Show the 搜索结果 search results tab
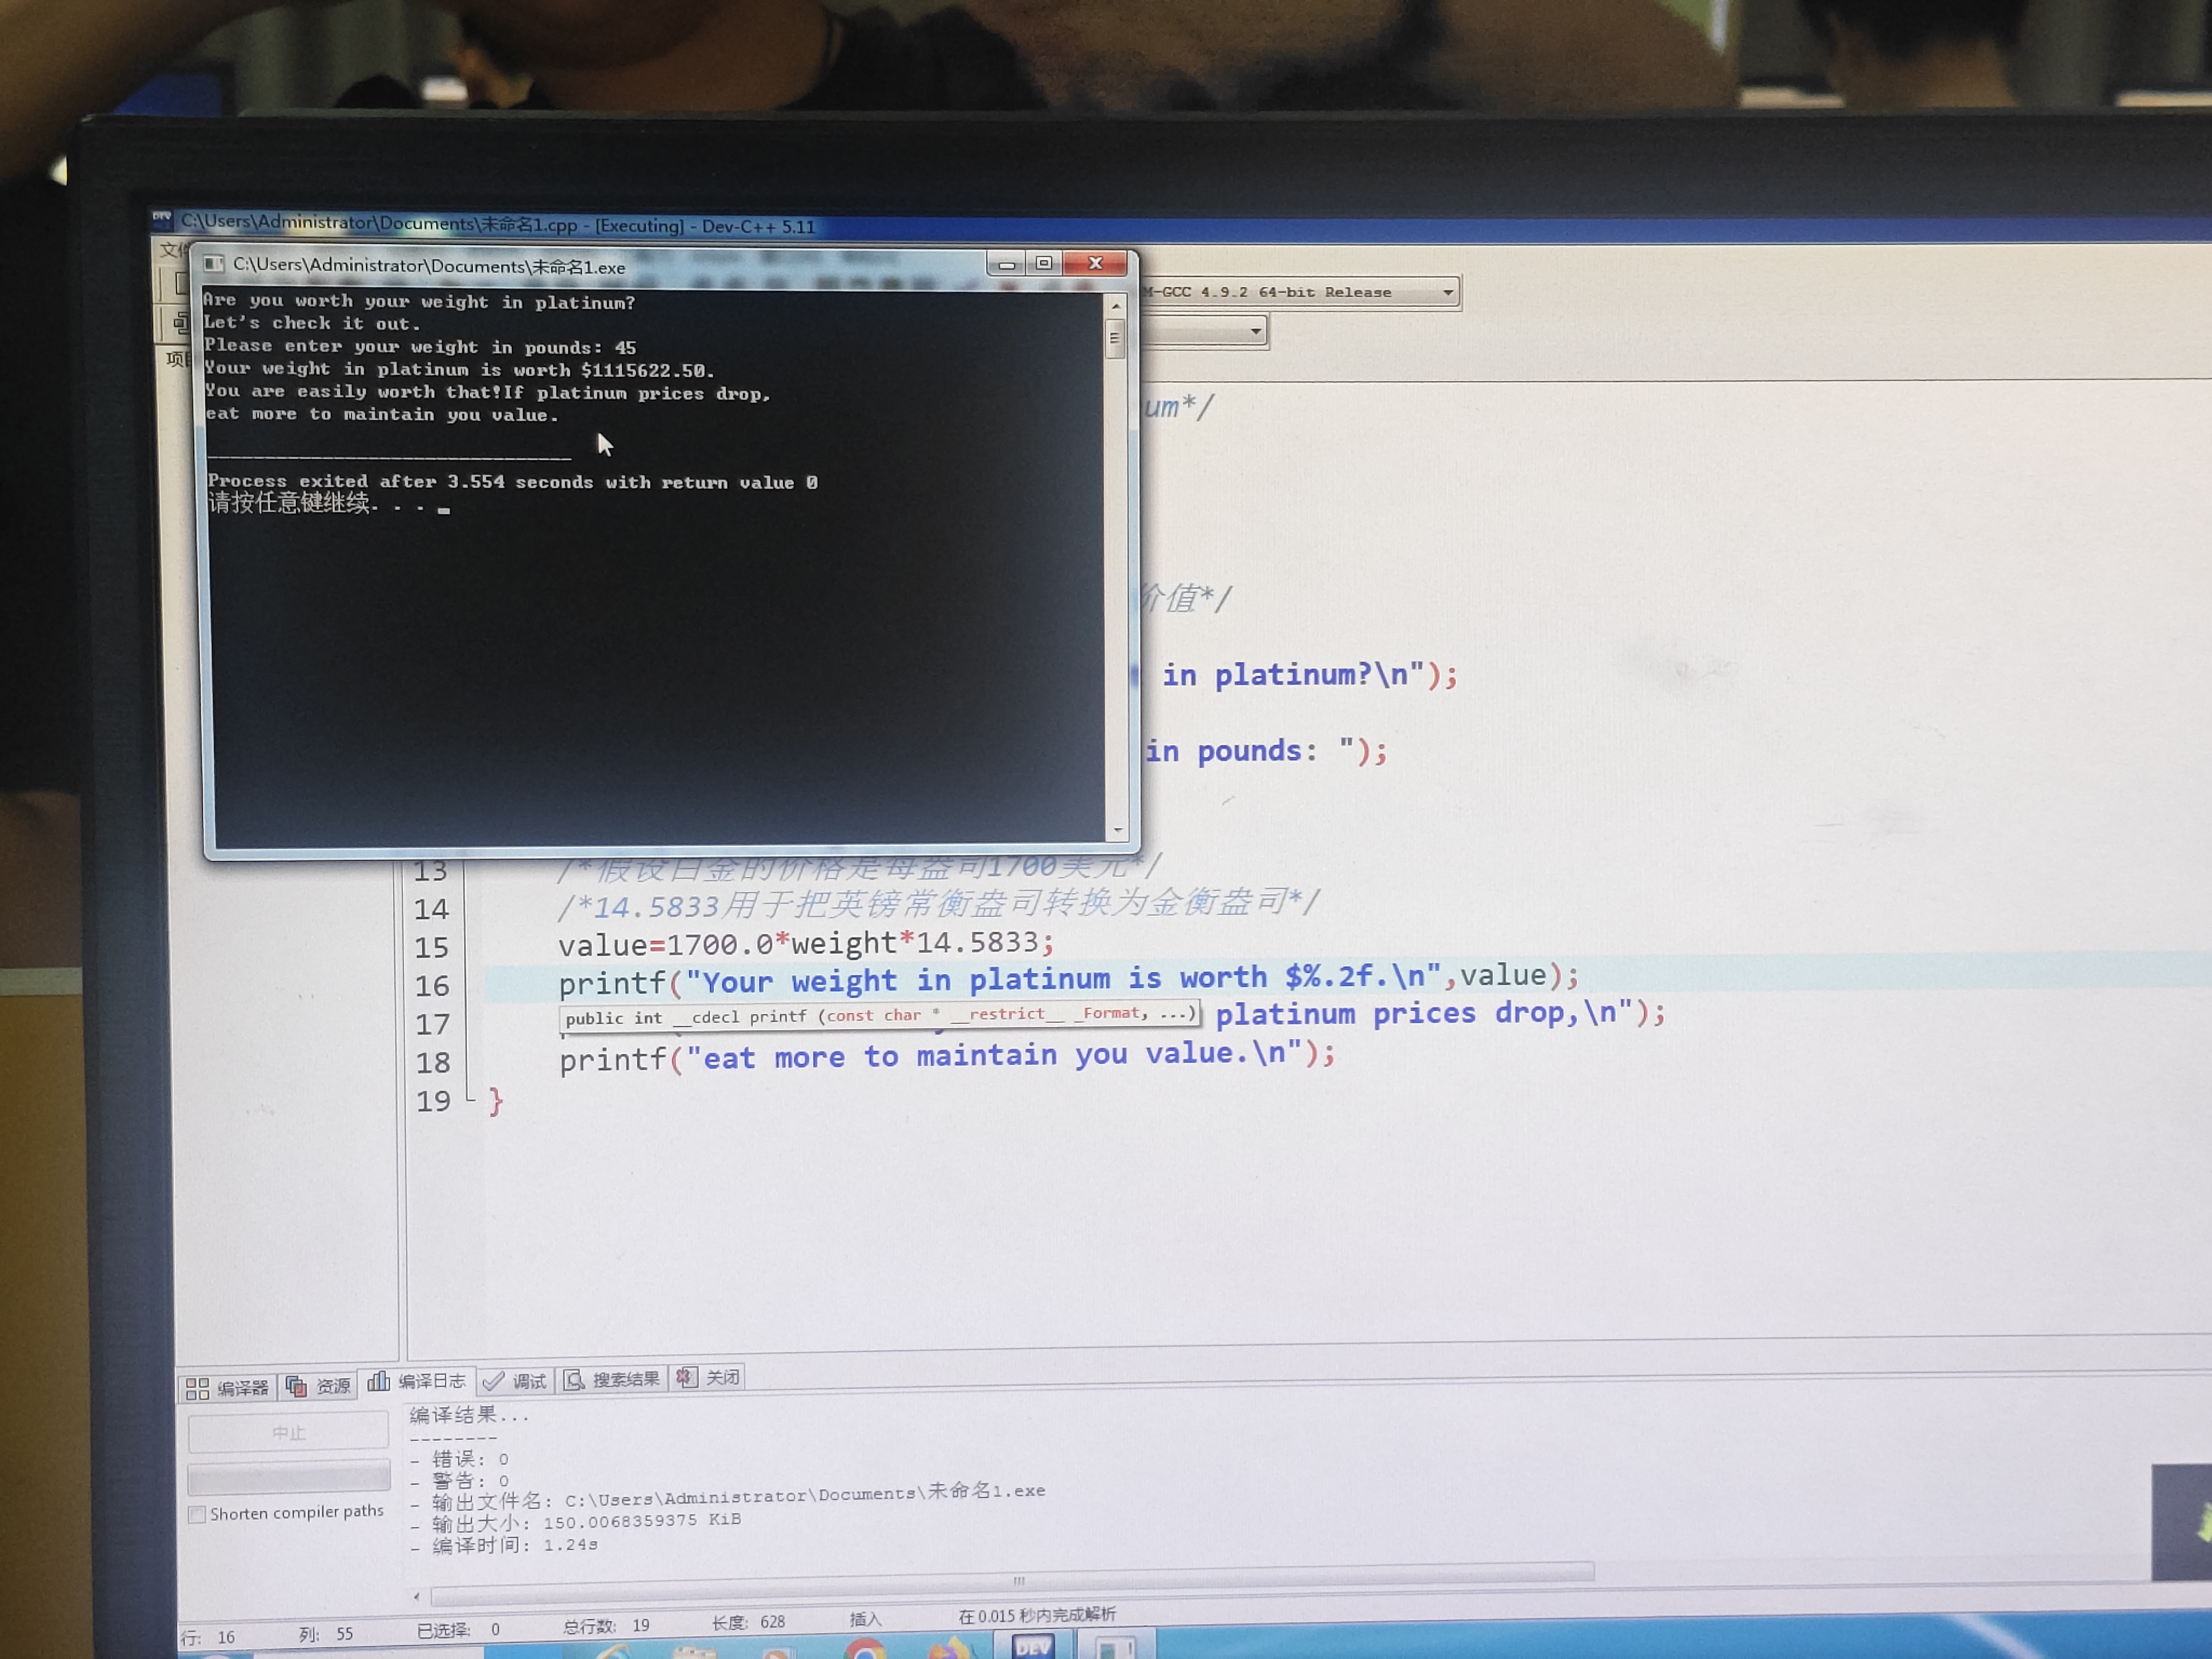Viewport: 2212px width, 1659px height. coord(612,1380)
